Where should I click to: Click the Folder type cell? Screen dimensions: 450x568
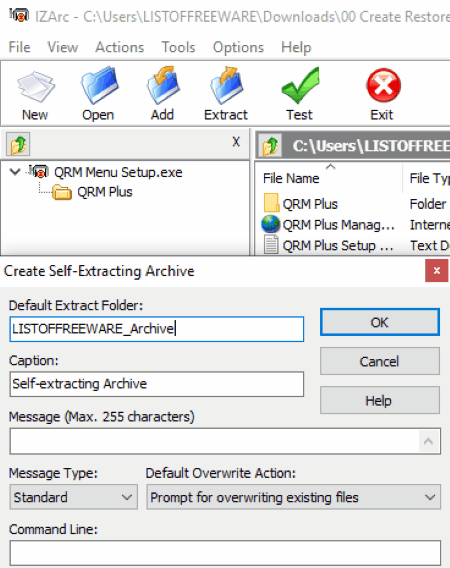[x=428, y=204]
